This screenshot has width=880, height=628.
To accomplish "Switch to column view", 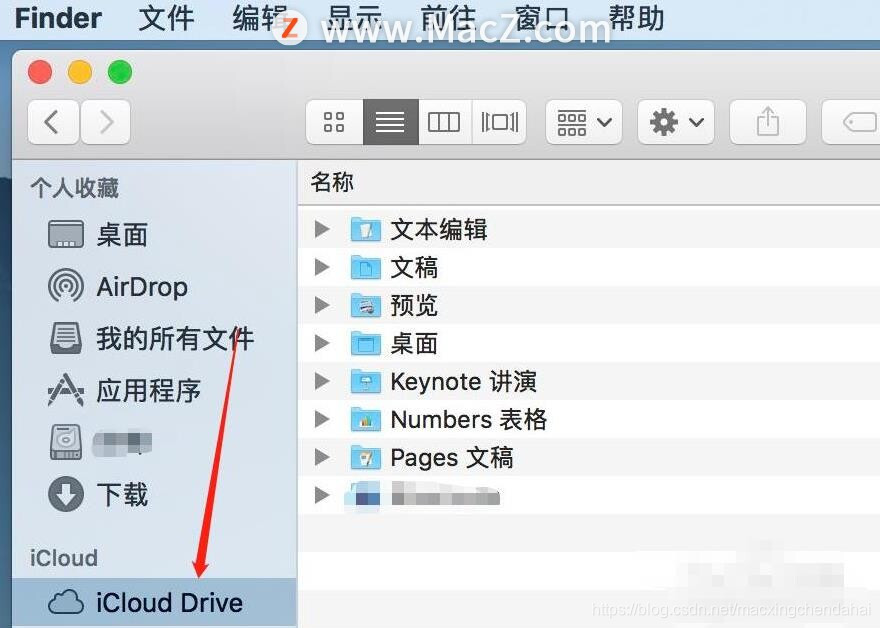I will pos(444,122).
